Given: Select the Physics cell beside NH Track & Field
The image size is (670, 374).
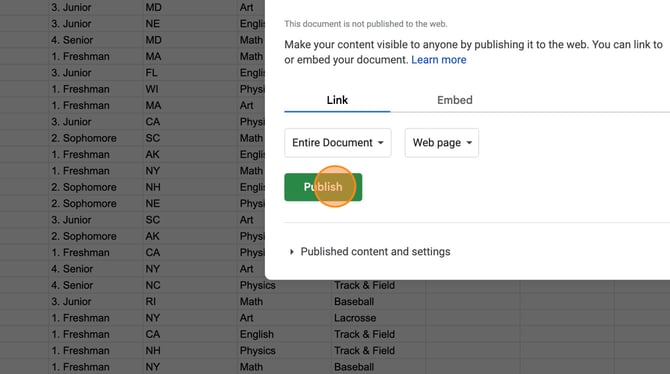Looking at the screenshot, I should pos(284,350).
